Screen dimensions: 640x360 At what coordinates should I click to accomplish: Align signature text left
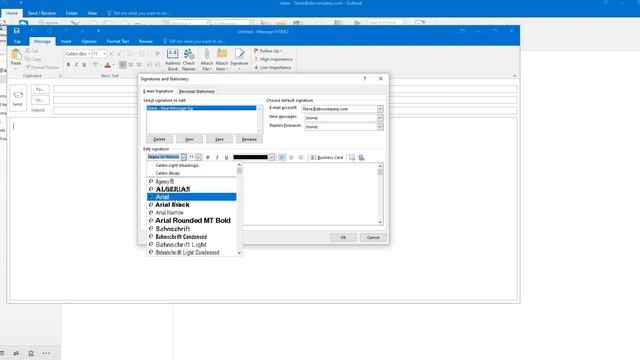282,157
